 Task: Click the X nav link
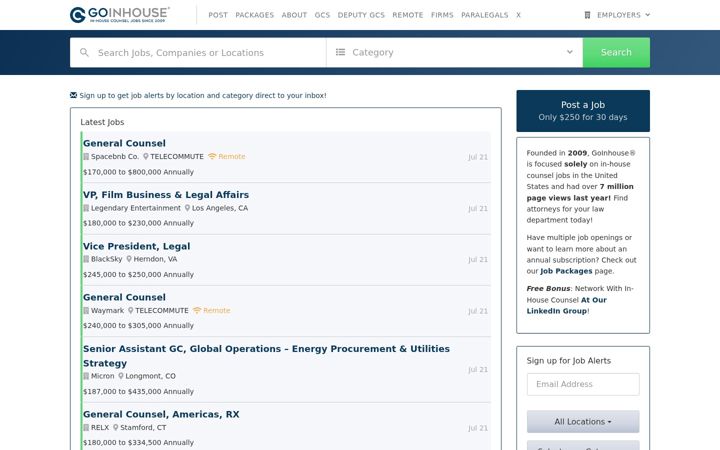[518, 15]
